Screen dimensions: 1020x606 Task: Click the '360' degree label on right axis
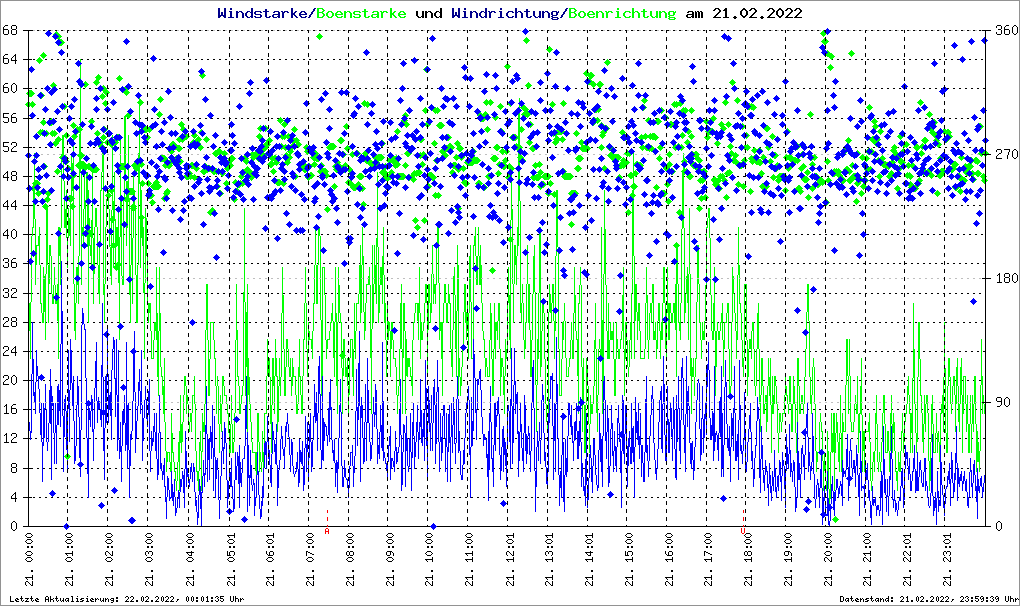point(1003,30)
